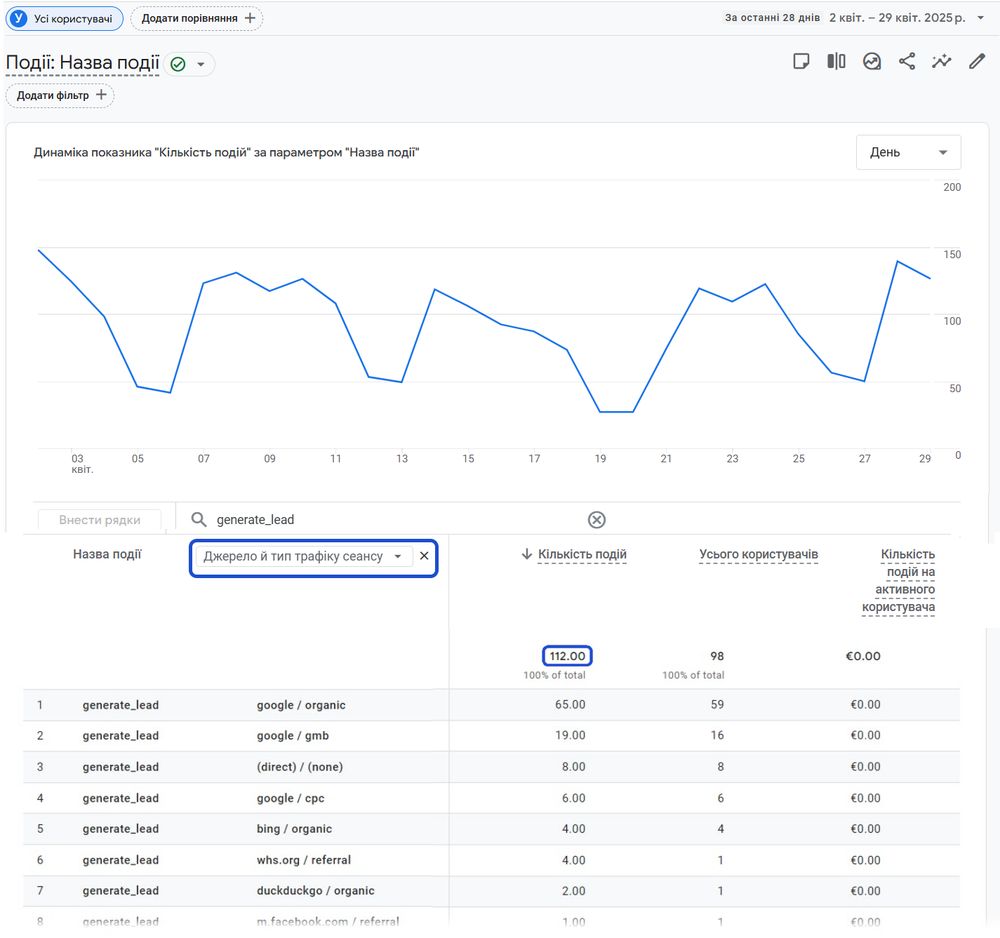
Task: Expand the report title dropdown arrow
Action: [x=200, y=64]
